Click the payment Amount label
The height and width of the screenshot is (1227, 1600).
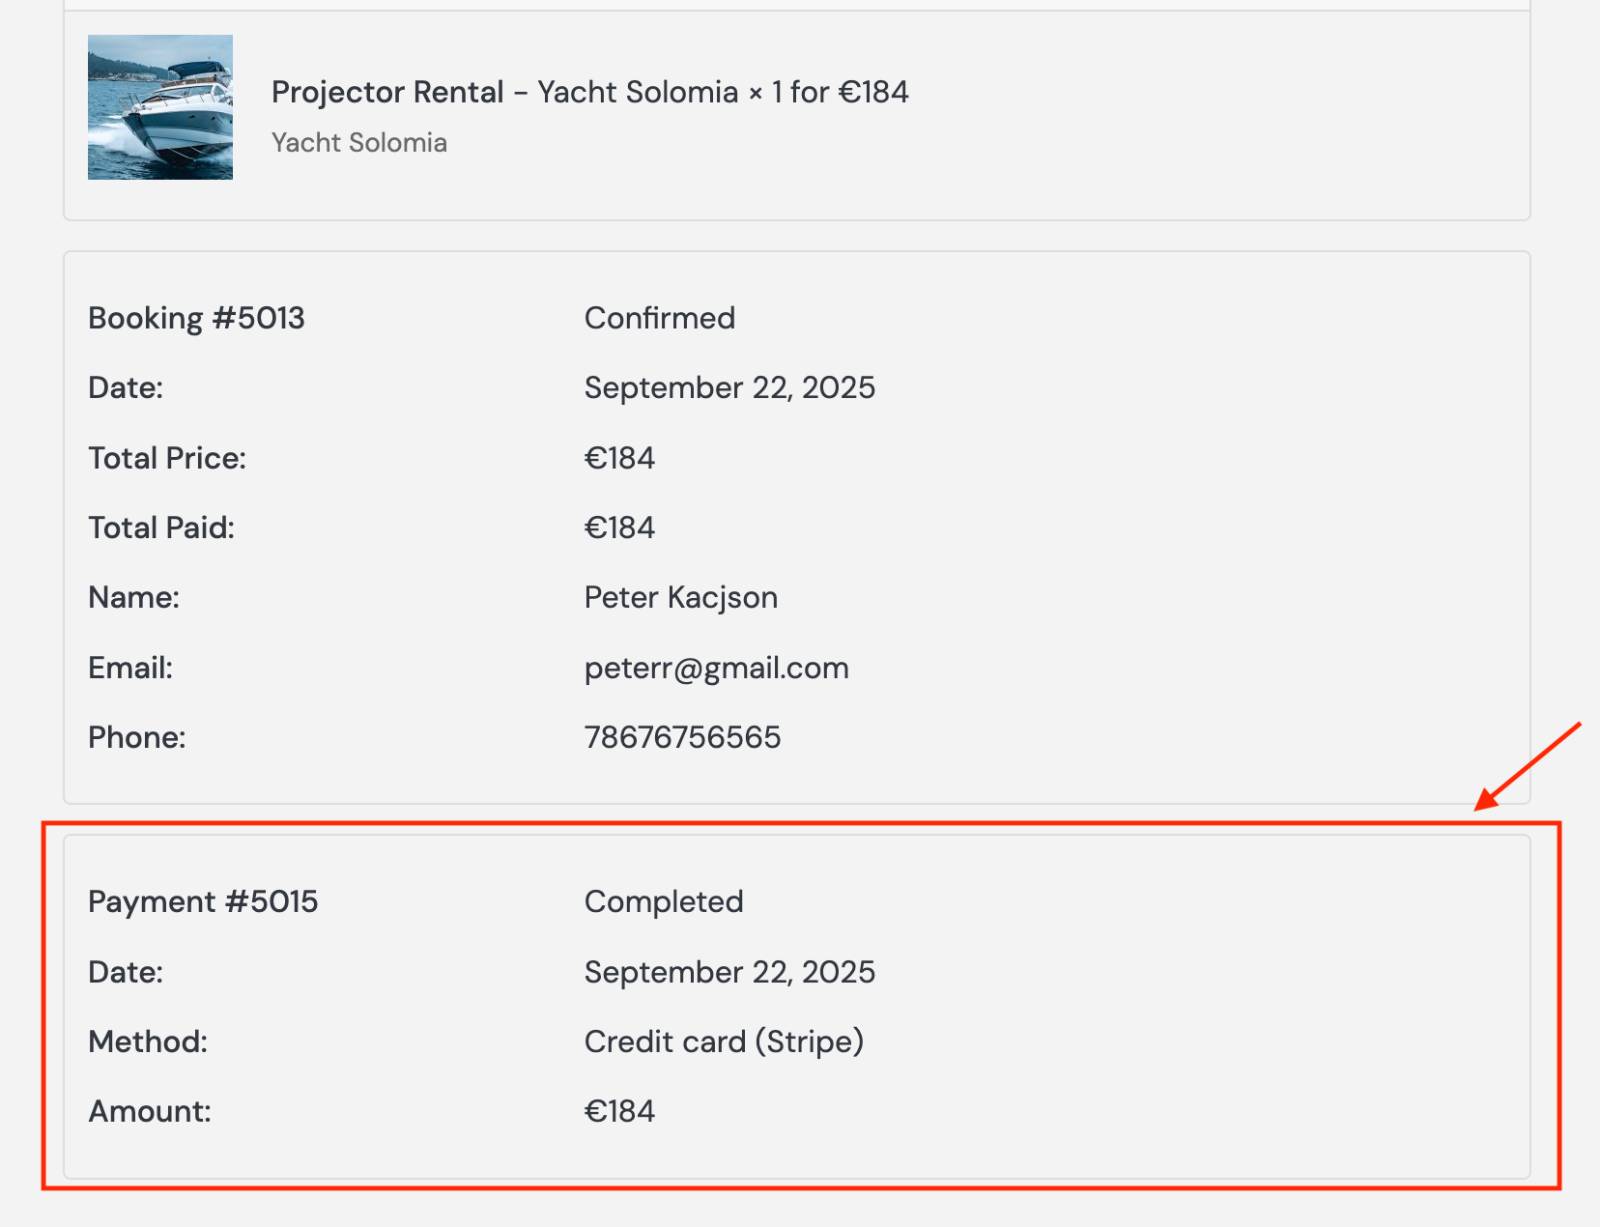[150, 1112]
